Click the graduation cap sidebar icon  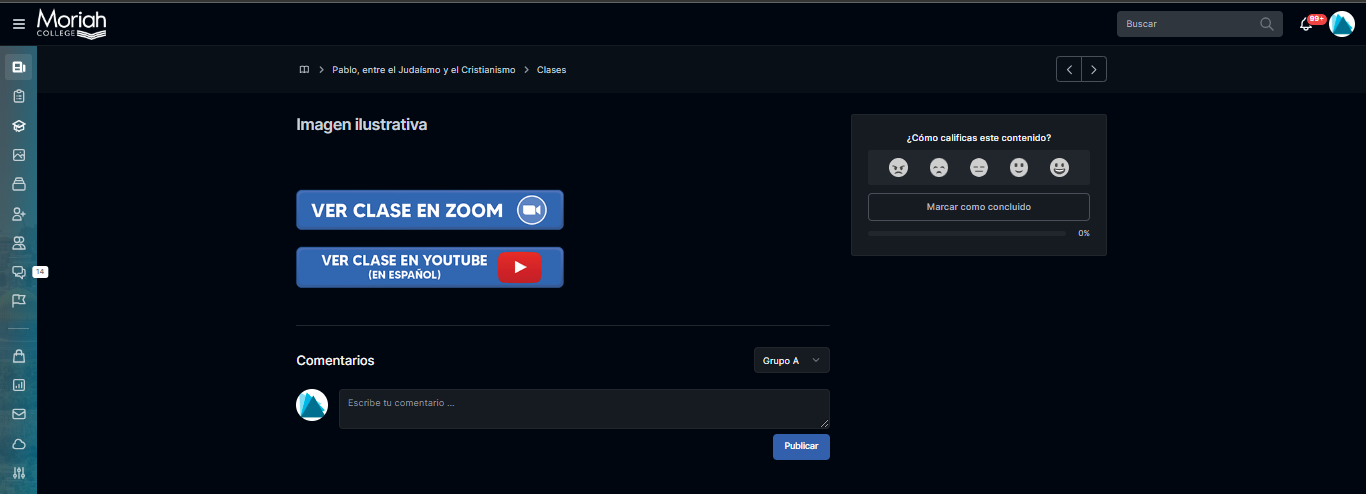coord(18,126)
